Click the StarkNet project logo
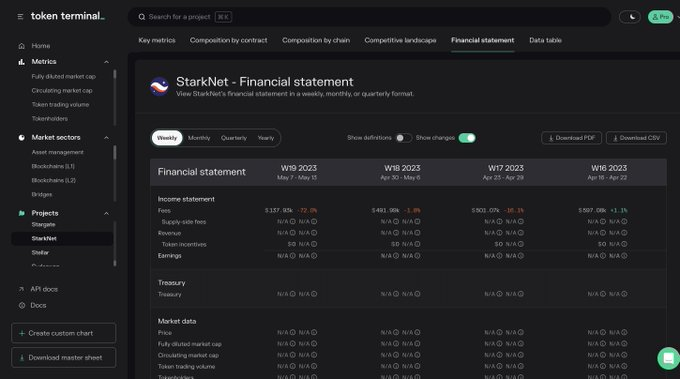This screenshot has height=379, width=680. (x=159, y=86)
